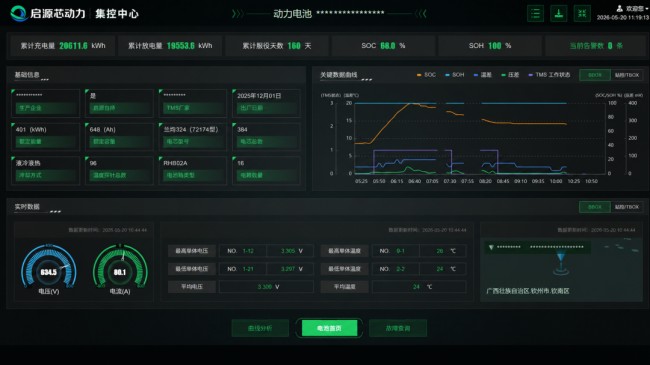Toggle the TMS 工作状态 legend
Screen dimensions: 650x365
click(549, 75)
